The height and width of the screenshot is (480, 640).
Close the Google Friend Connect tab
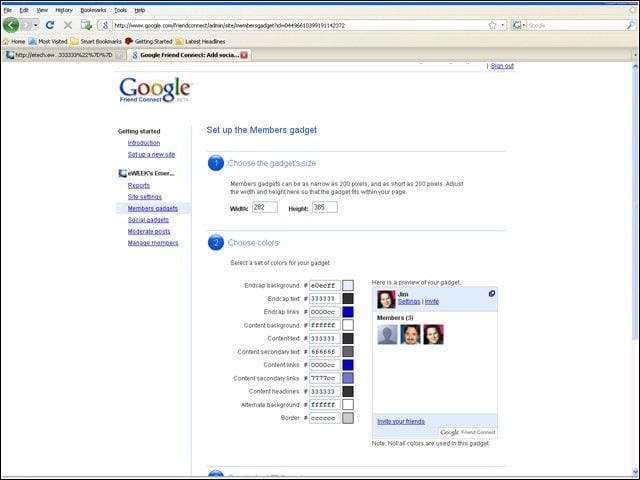(x=244, y=55)
